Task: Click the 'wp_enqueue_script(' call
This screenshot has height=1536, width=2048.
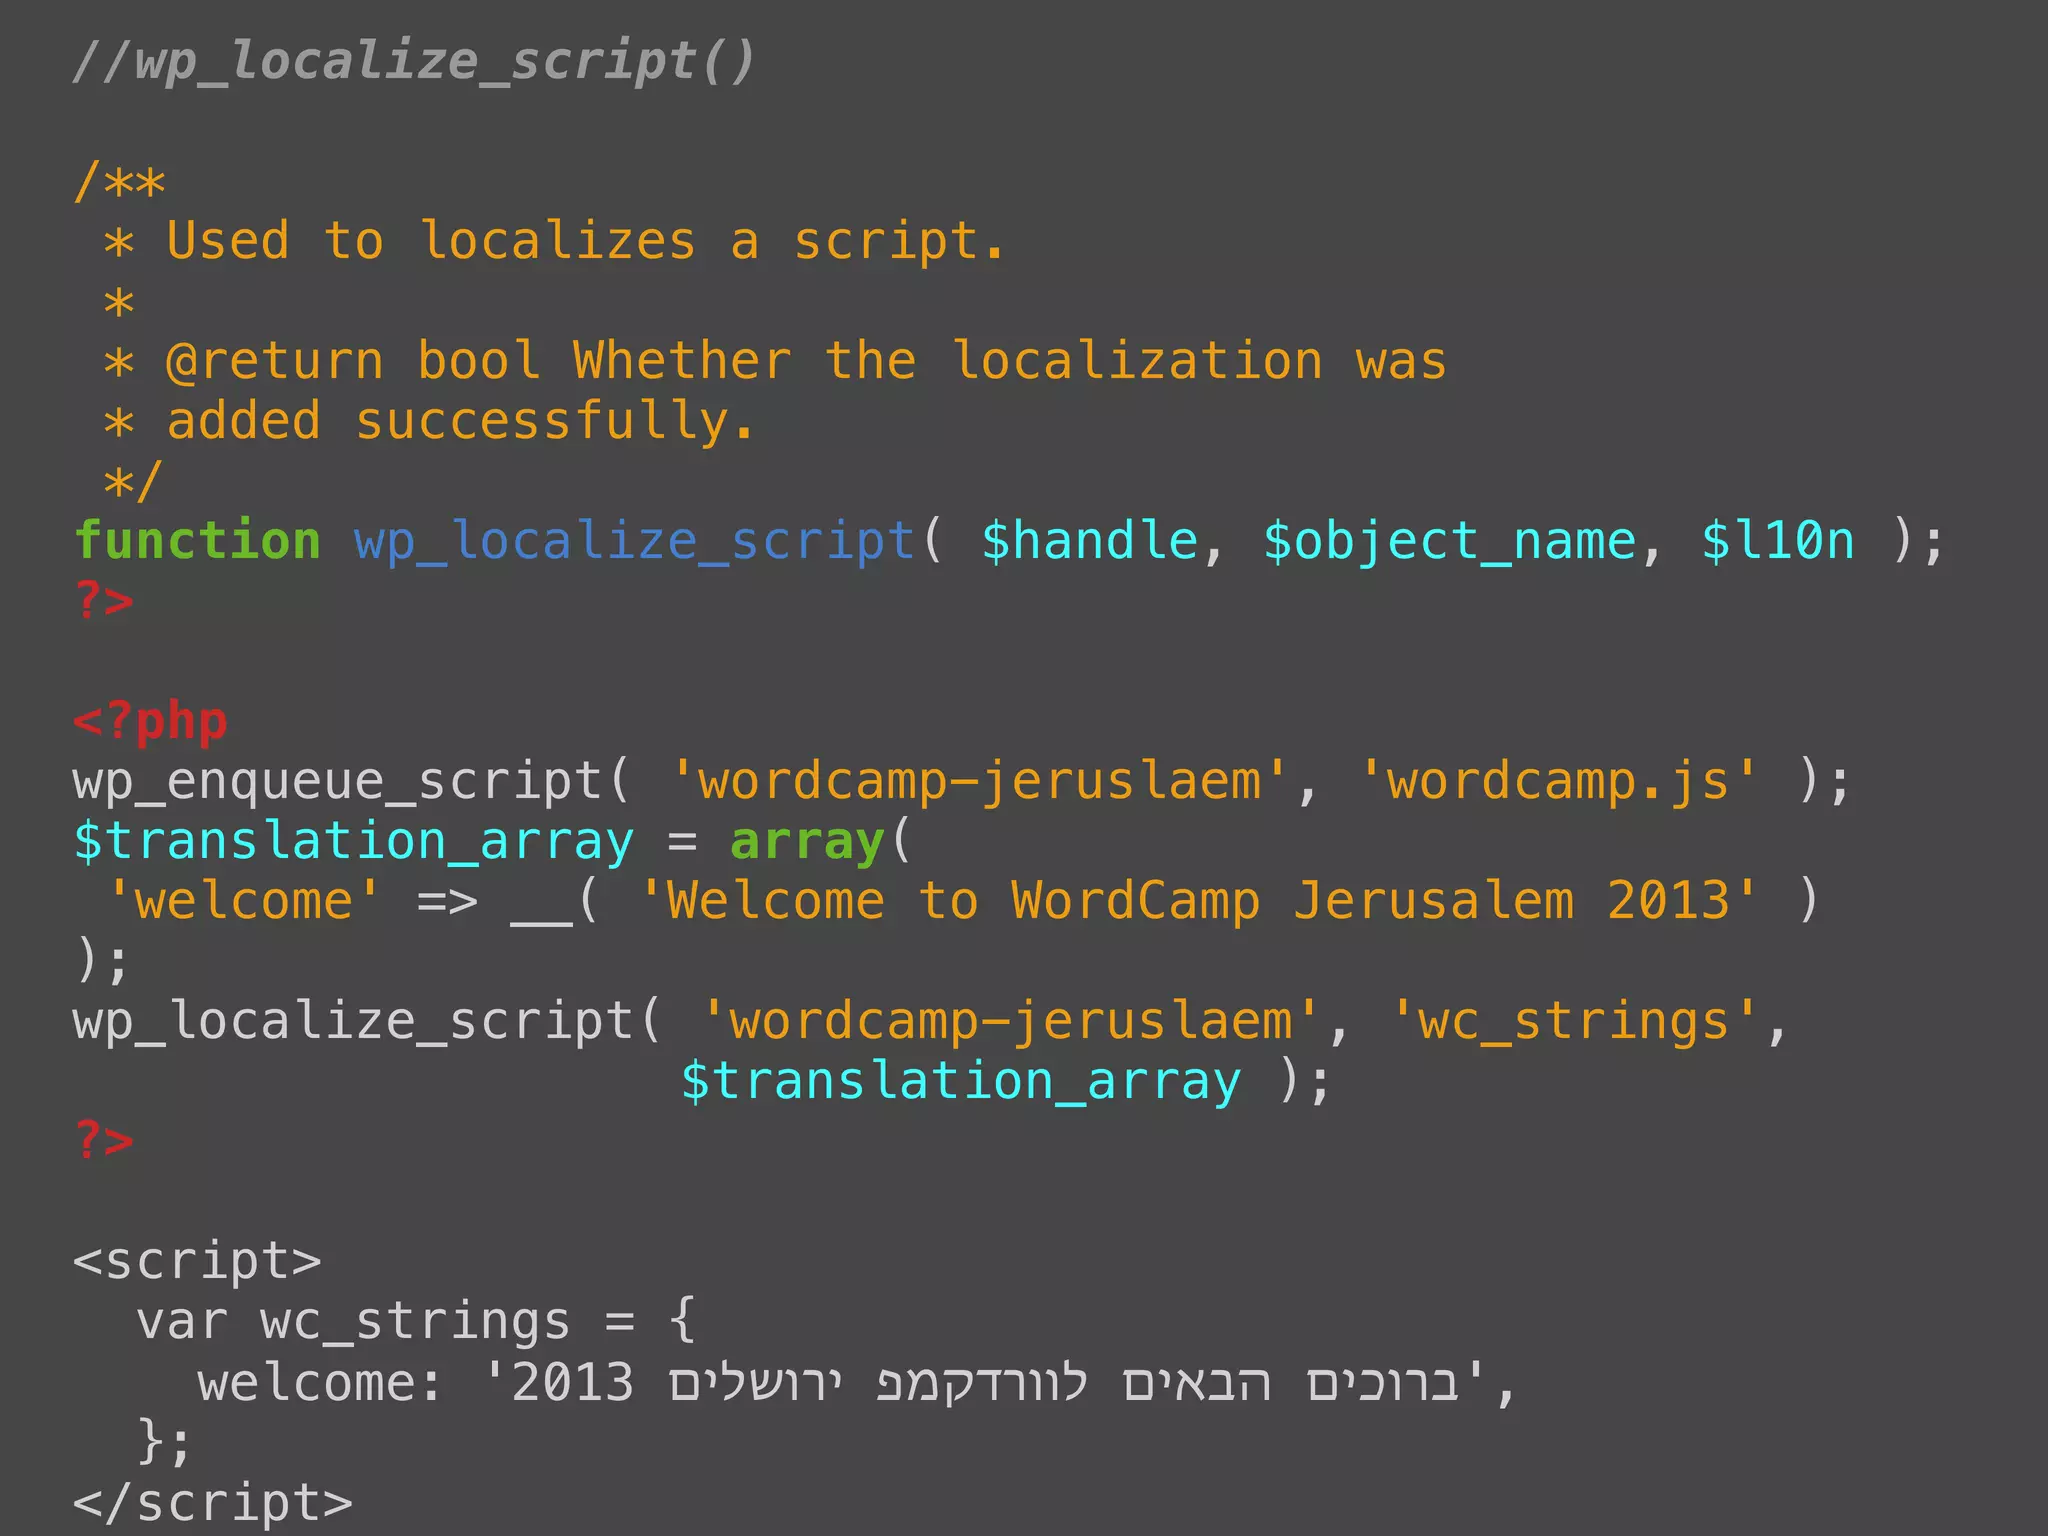Action: (x=352, y=782)
